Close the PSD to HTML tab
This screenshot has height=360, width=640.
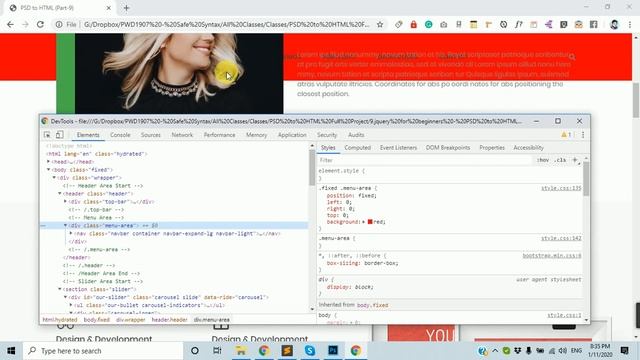[x=109, y=8]
